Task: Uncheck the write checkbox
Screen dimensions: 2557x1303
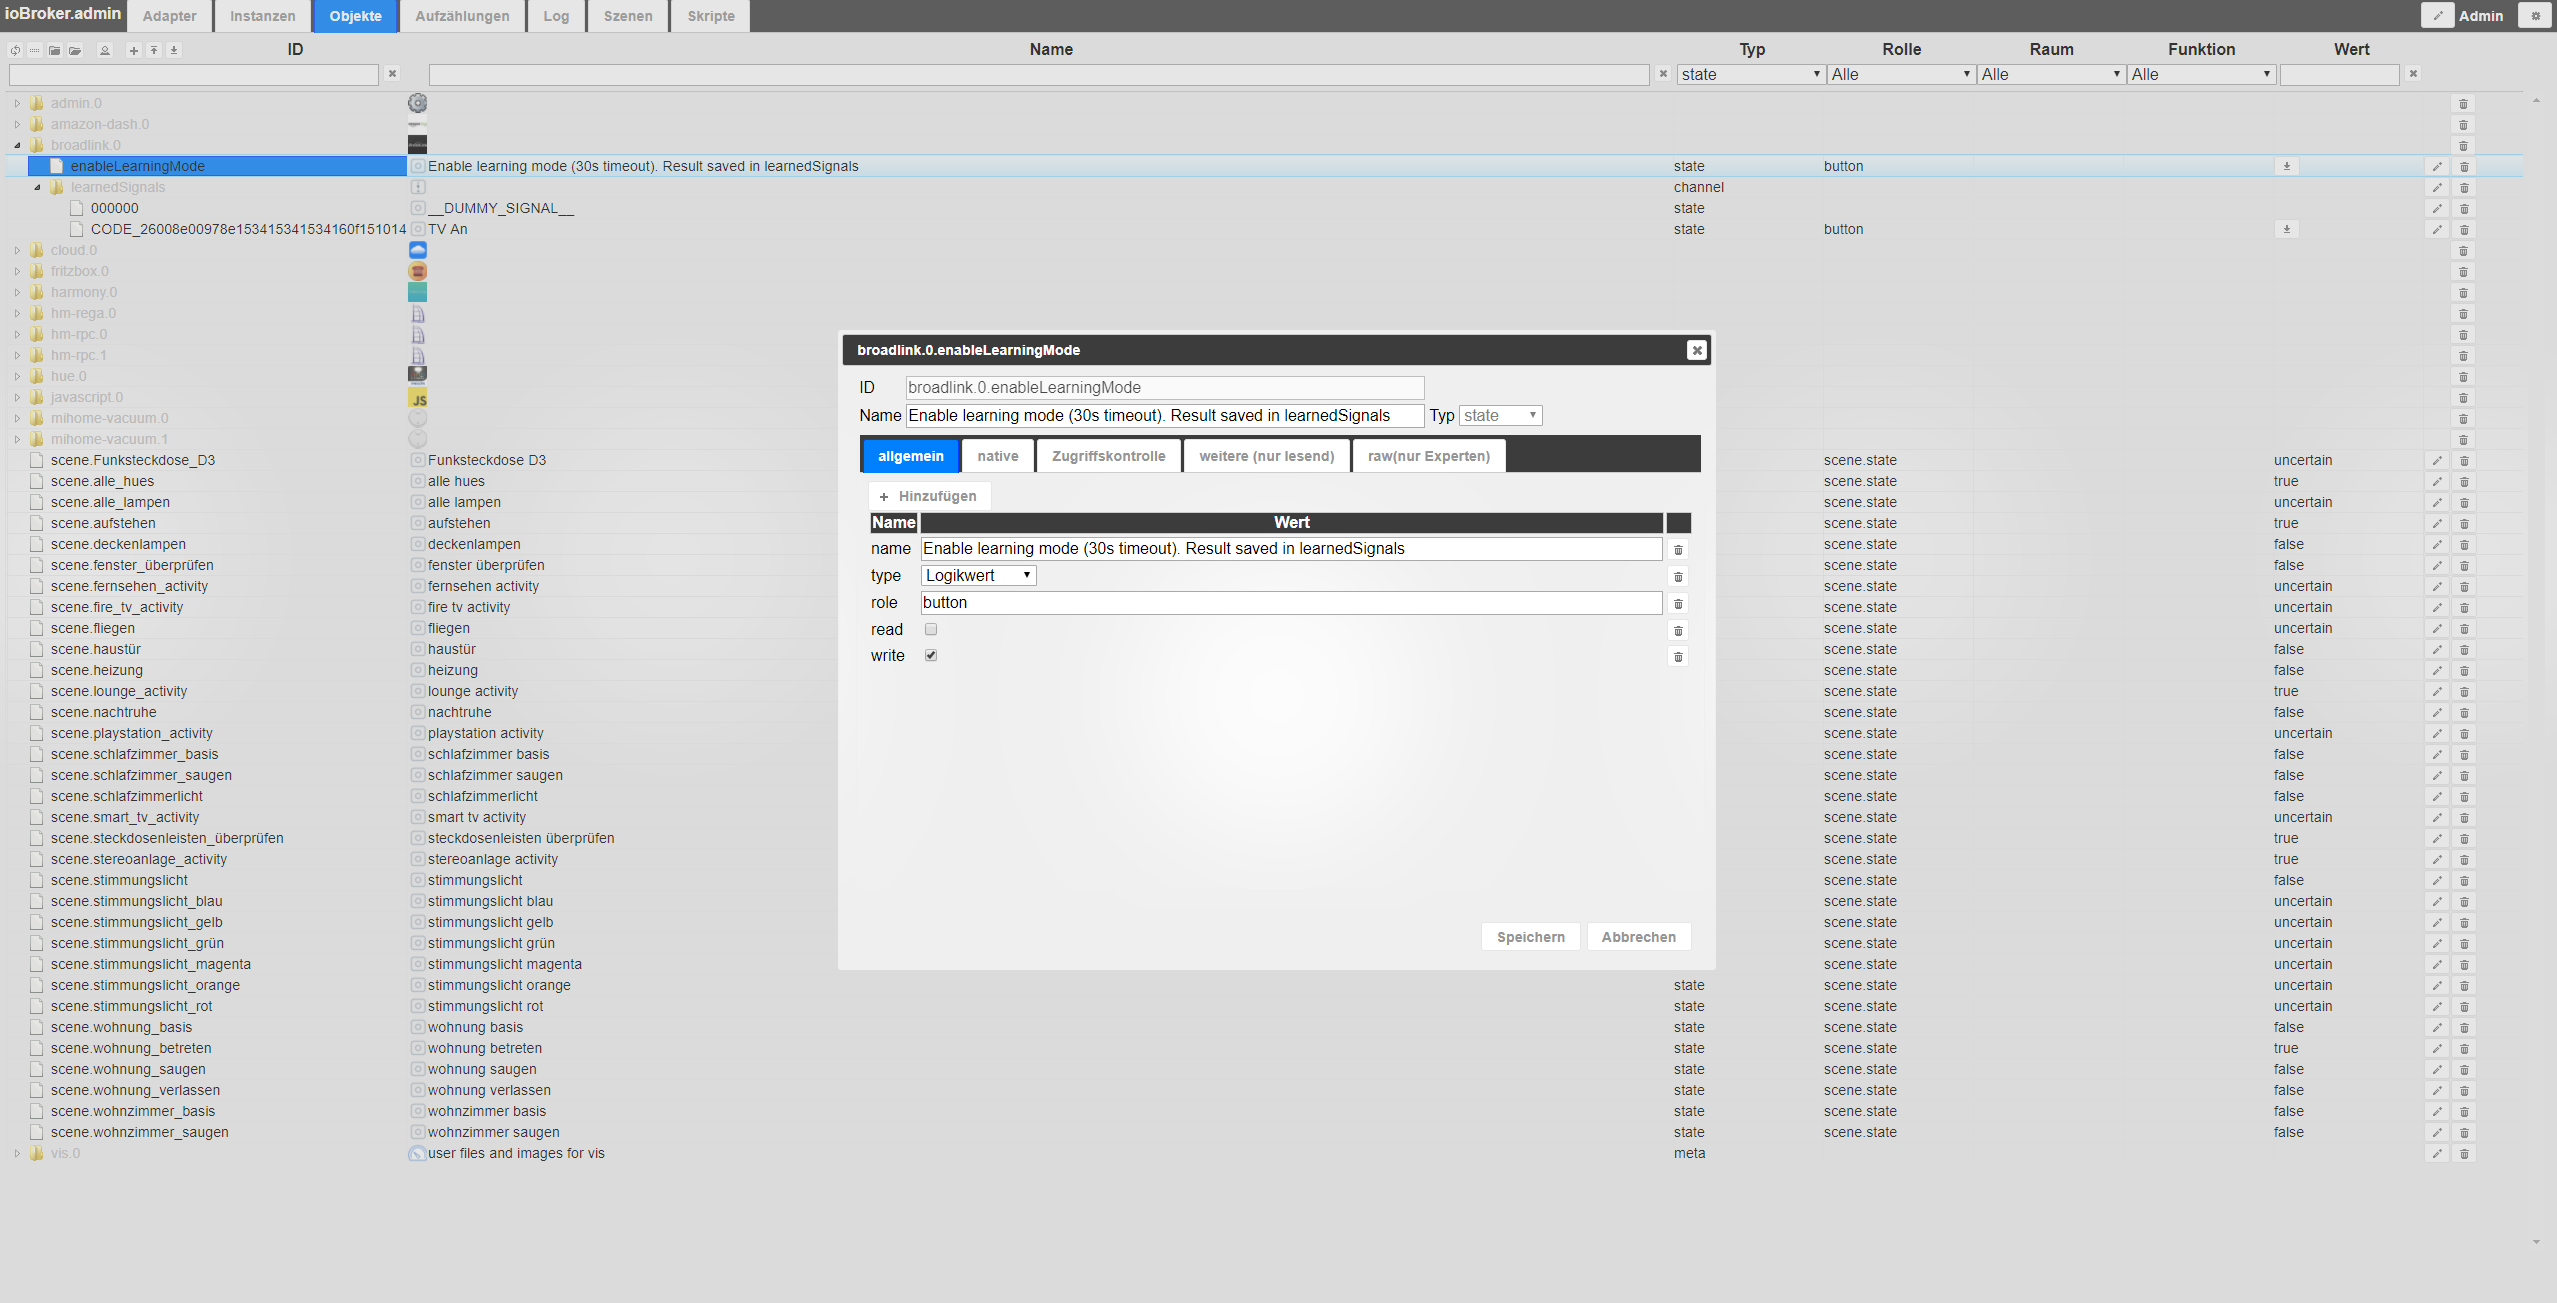Action: [931, 656]
